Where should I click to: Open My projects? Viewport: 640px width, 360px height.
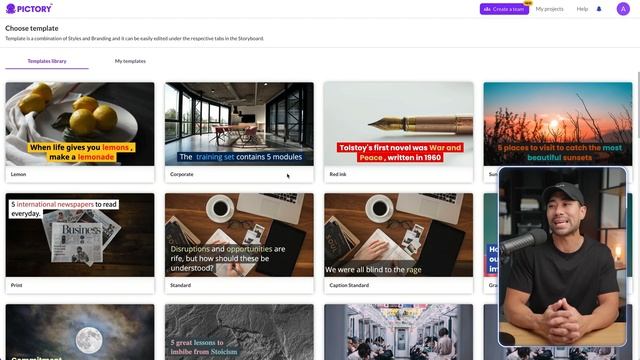(x=549, y=9)
